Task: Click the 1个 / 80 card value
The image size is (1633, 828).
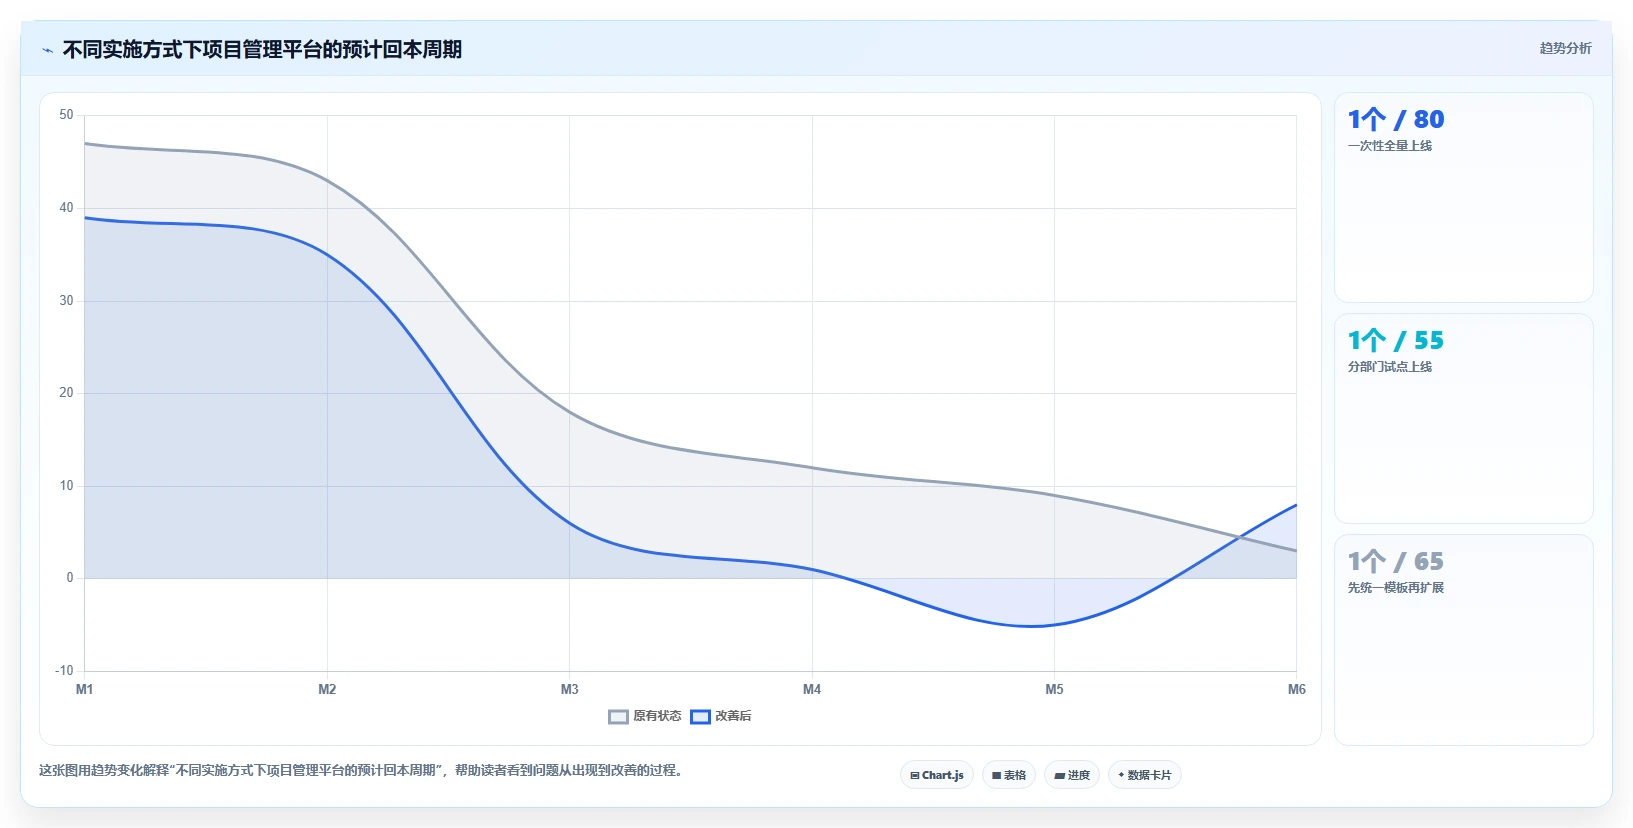Action: pos(1396,120)
